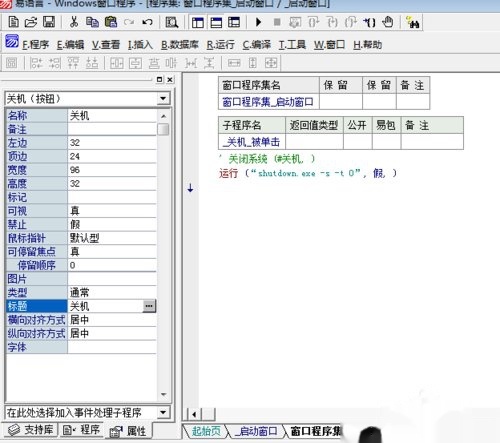Open the R.运行 menu
Screen dimensions: 500x443
tap(220, 45)
